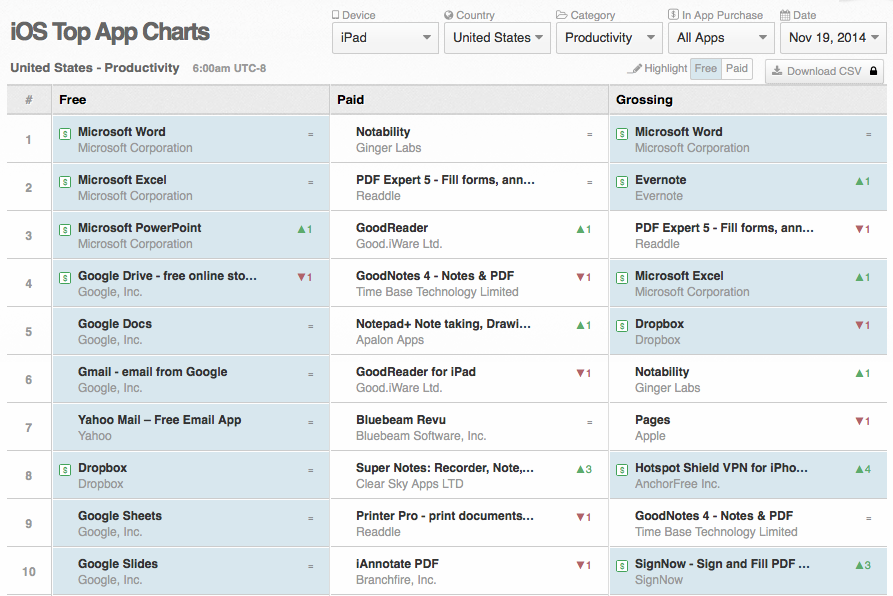Open the Device dropdown showing iPad
Image resolution: width=893 pixels, height=596 pixels.
pyautogui.click(x=385, y=38)
